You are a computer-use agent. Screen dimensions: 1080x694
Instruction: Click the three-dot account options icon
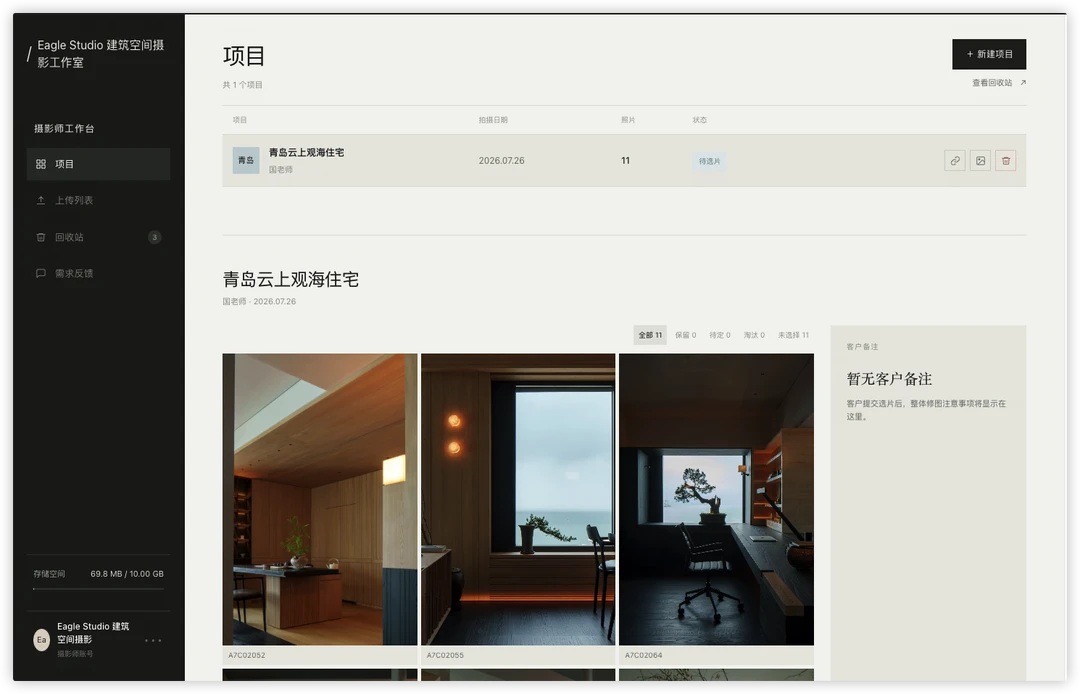(153, 640)
